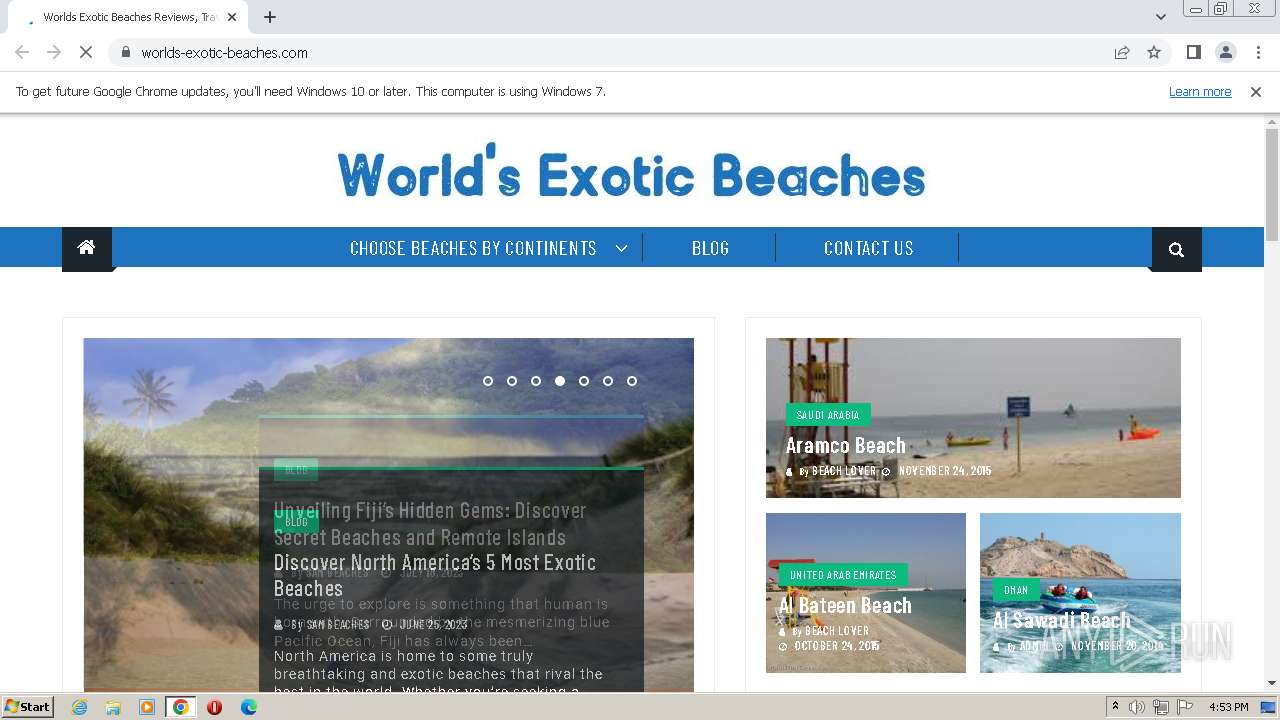Click the November 24, 2015 date
Image resolution: width=1280 pixels, height=720 pixels.
[944, 471]
